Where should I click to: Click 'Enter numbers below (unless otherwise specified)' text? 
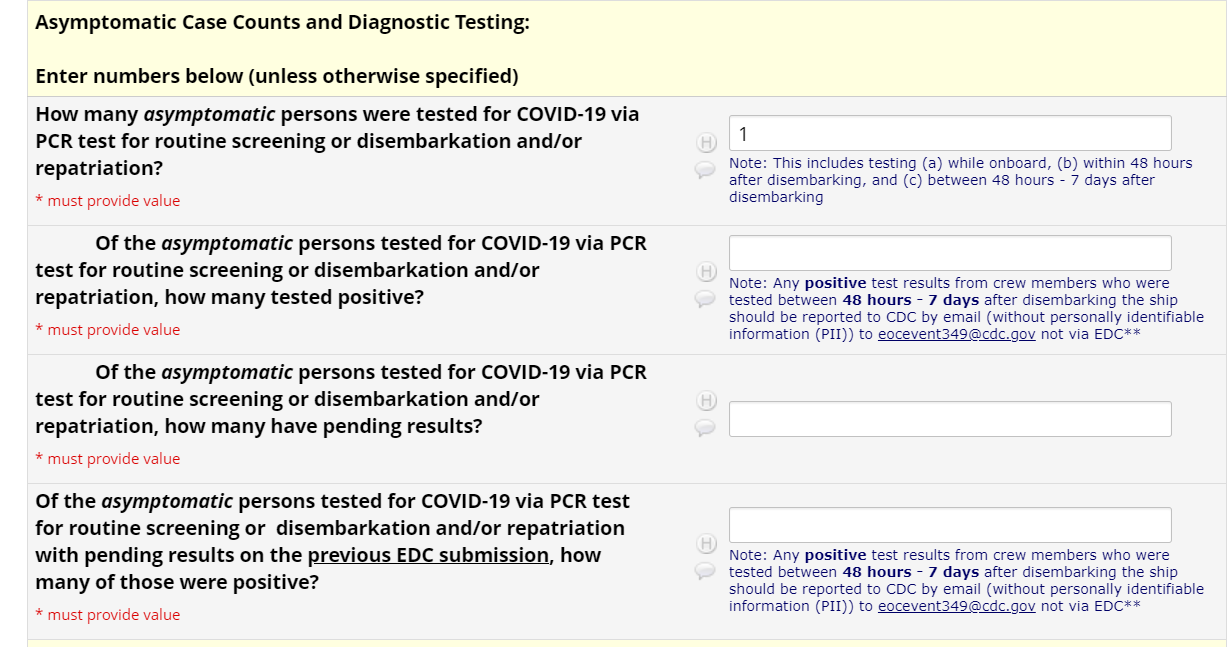(x=276, y=76)
